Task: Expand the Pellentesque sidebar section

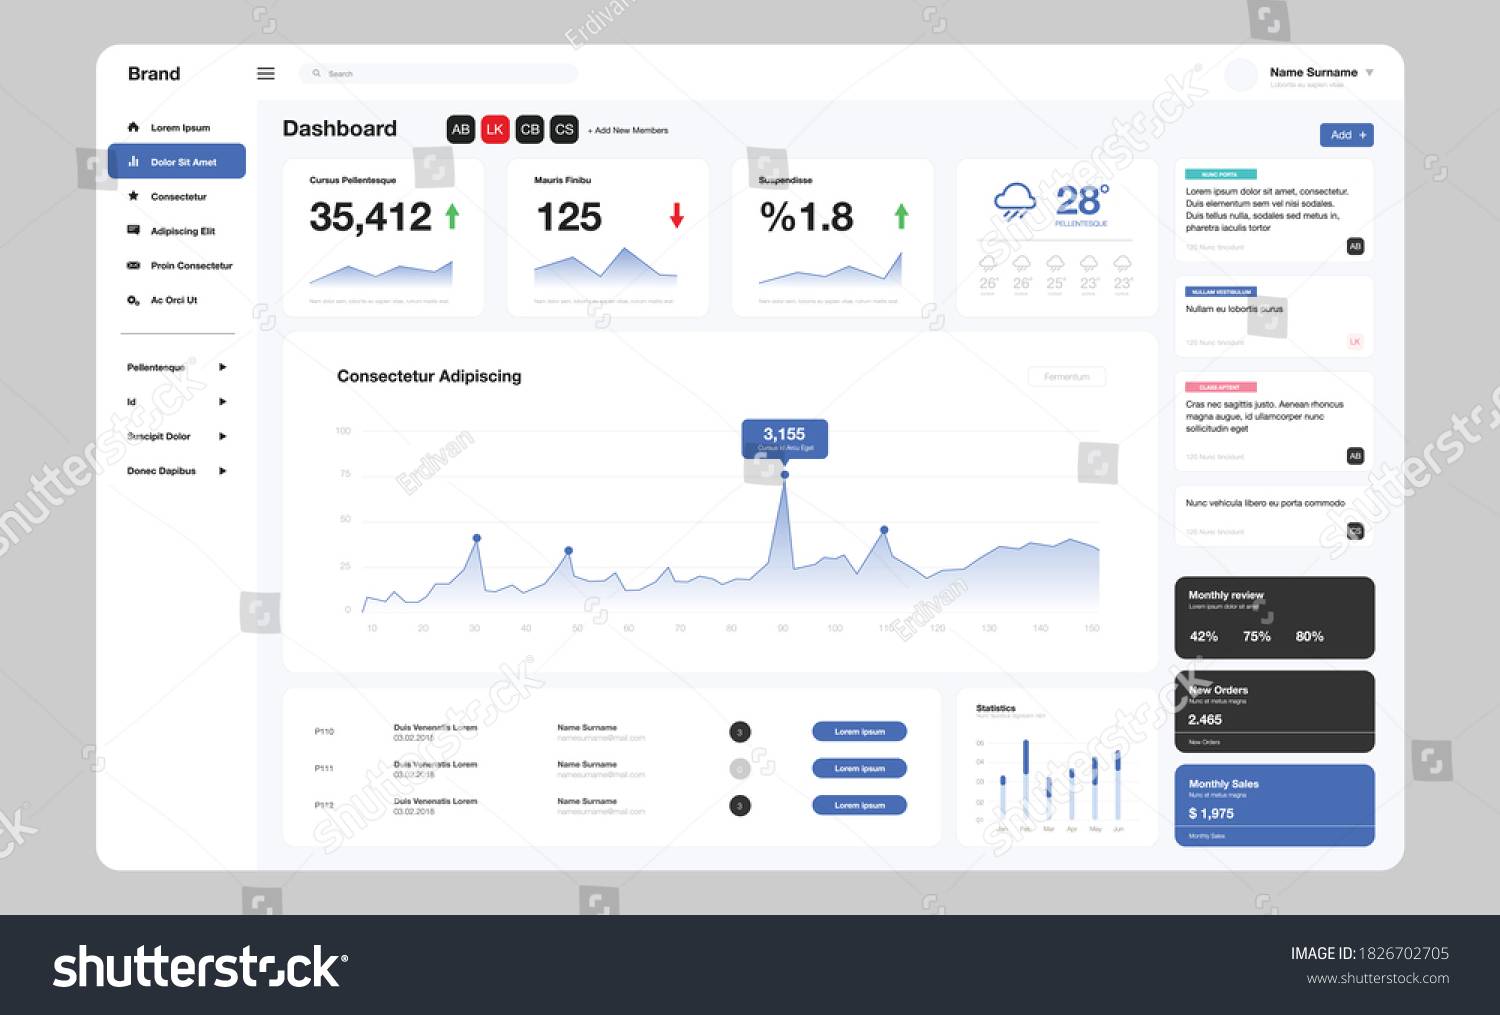Action: click(x=222, y=367)
